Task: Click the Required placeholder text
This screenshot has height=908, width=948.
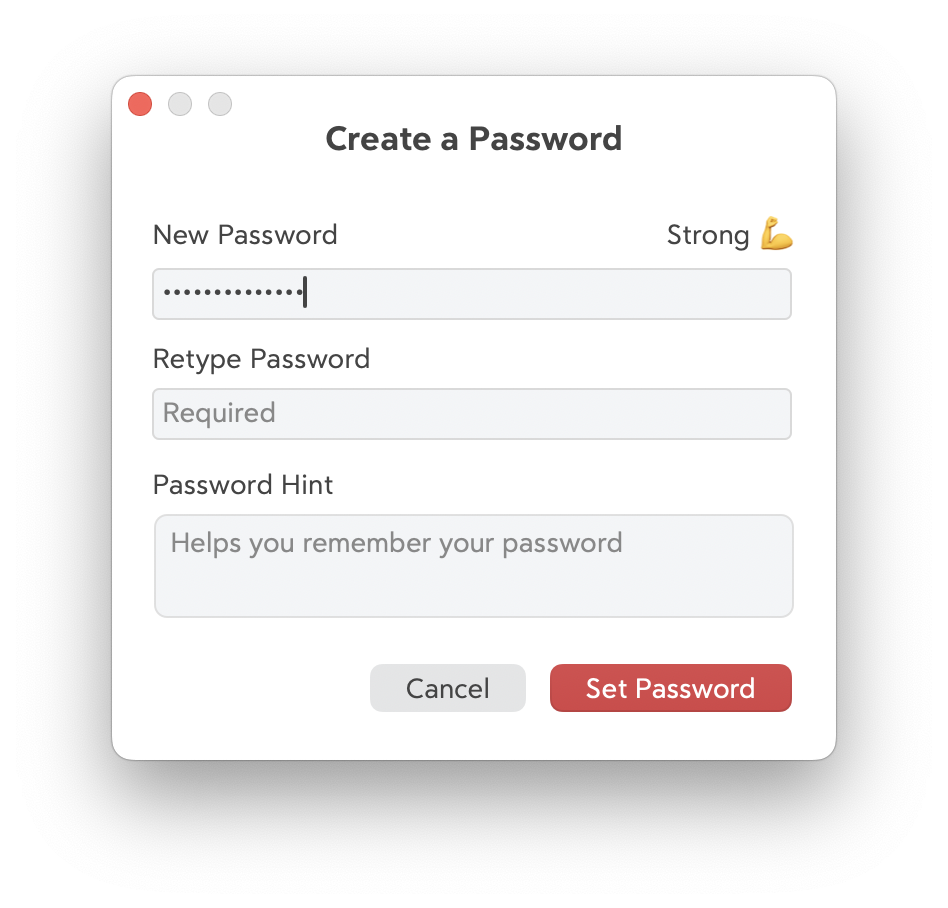Action: [219, 413]
